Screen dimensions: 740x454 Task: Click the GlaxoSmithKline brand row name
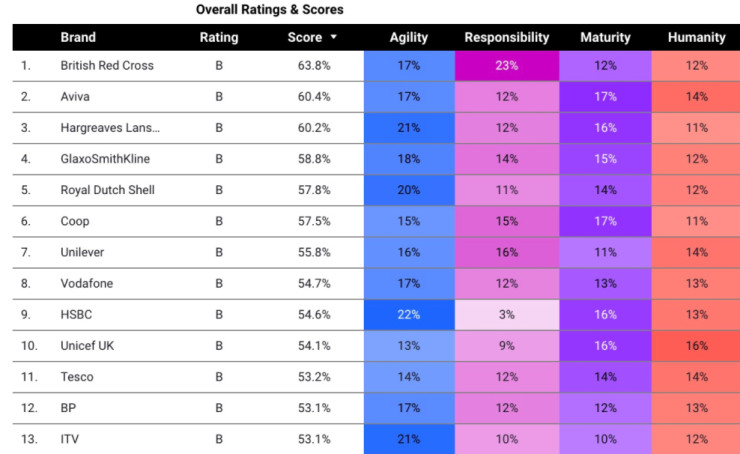click(x=107, y=159)
